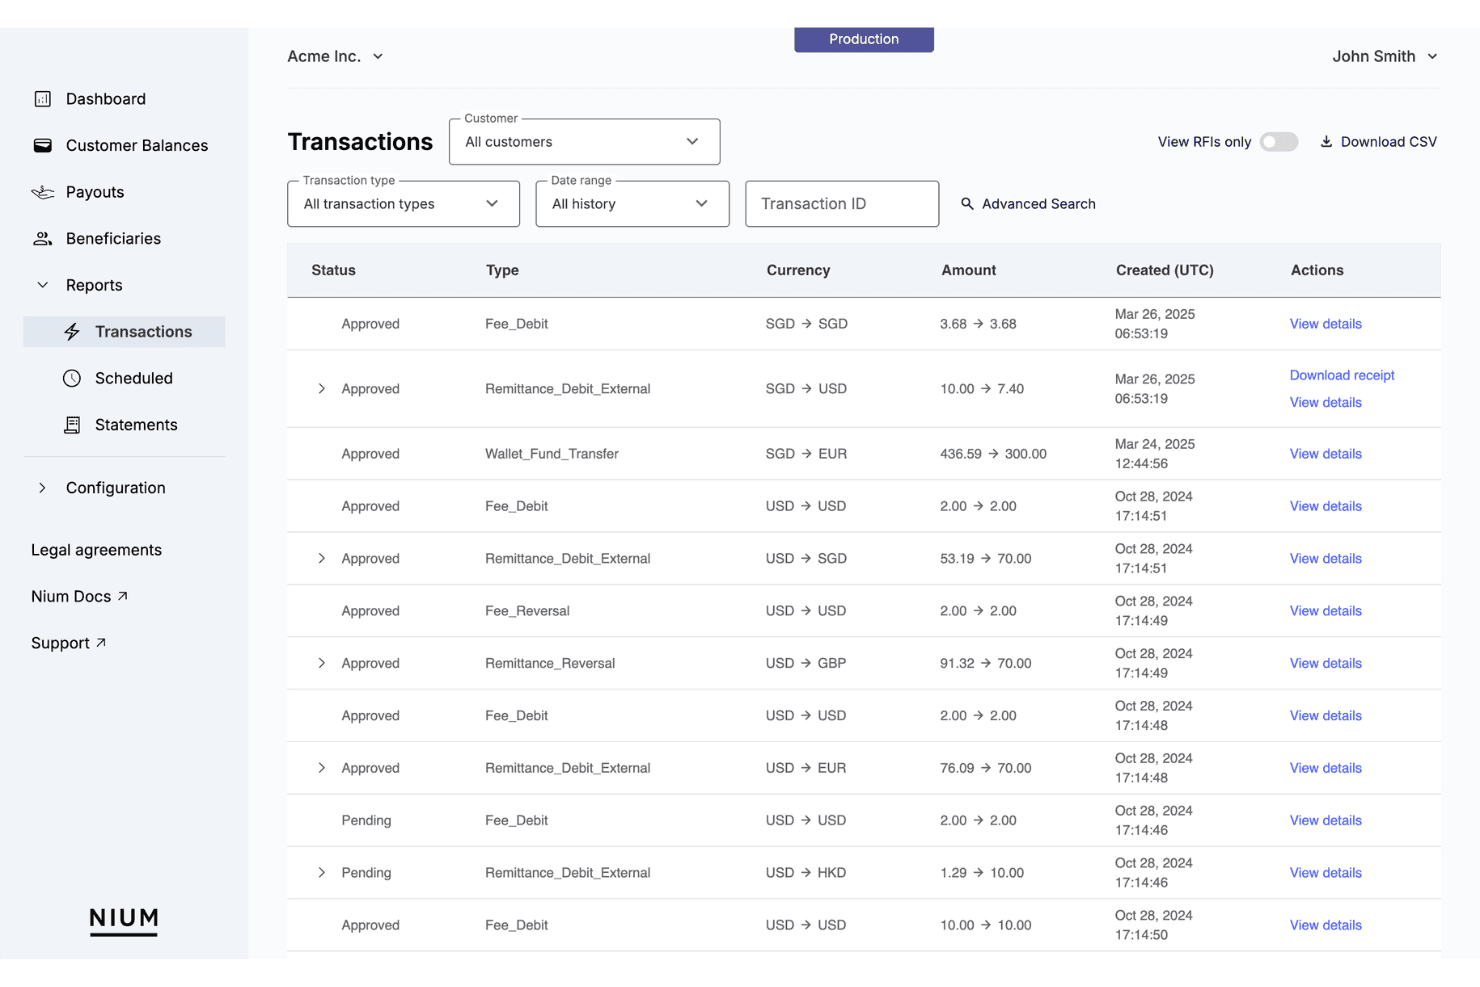Click the Nium Docs external link icon
The width and height of the screenshot is (1480, 987).
123,596
